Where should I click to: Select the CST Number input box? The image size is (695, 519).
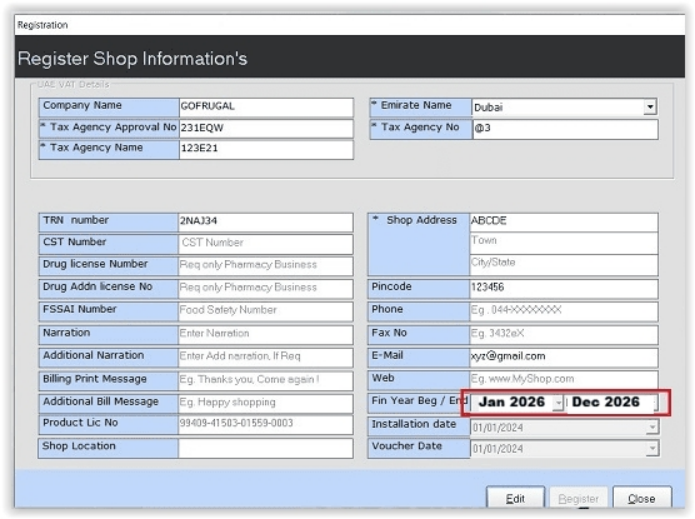(x=265, y=244)
